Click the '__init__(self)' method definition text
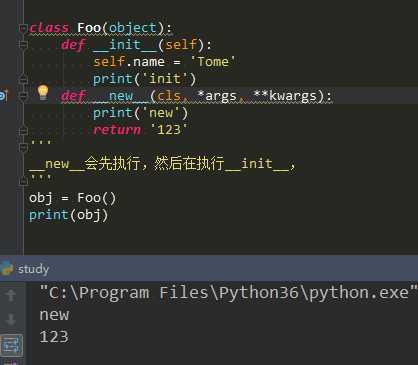 152,45
